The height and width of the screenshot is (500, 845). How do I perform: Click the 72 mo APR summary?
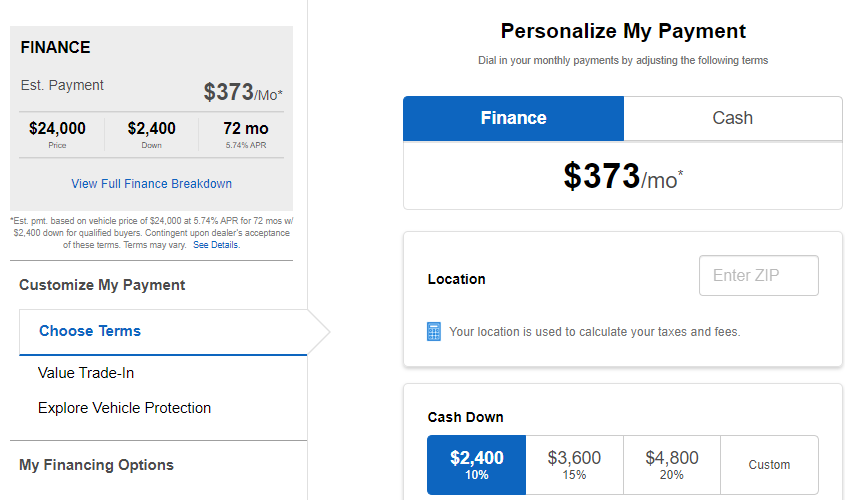[x=246, y=134]
